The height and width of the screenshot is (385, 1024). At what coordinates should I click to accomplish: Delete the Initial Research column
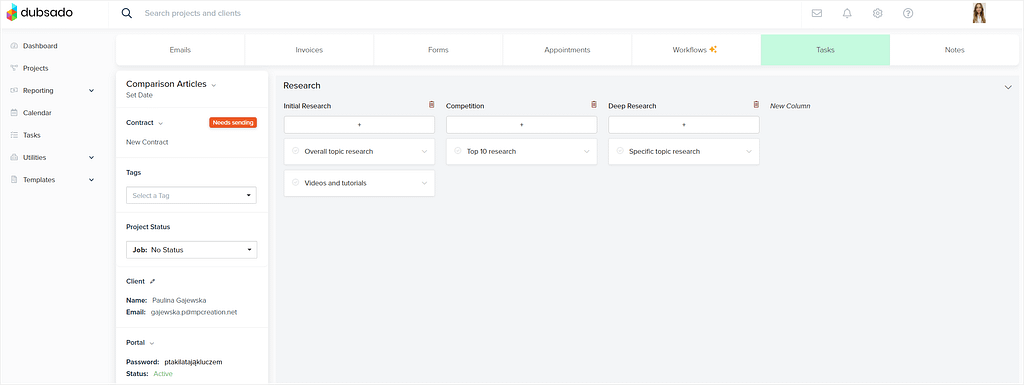click(431, 105)
